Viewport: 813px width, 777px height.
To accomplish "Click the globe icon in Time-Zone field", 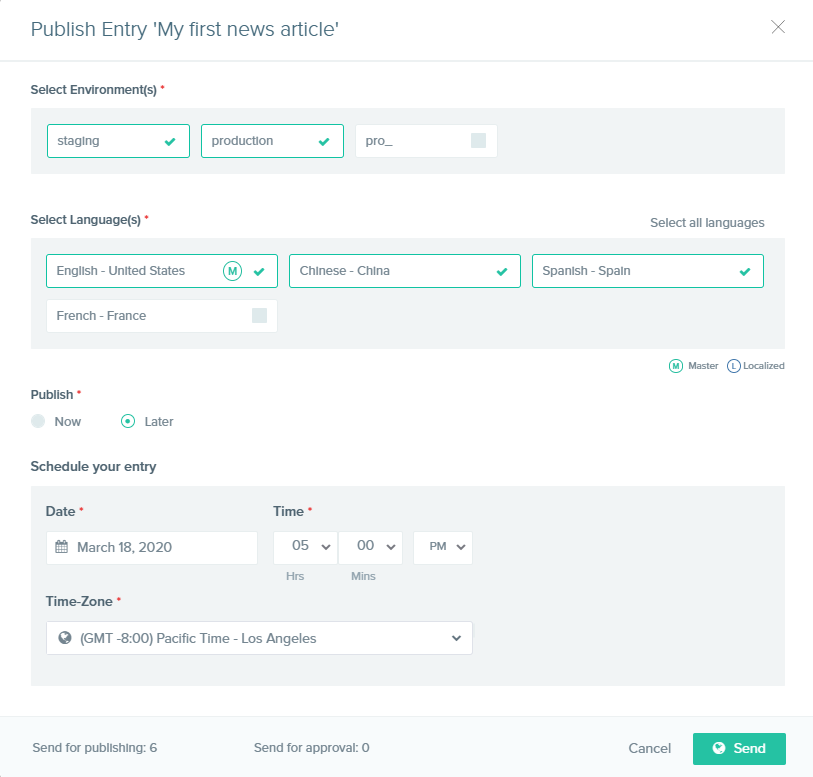I will 63,638.
